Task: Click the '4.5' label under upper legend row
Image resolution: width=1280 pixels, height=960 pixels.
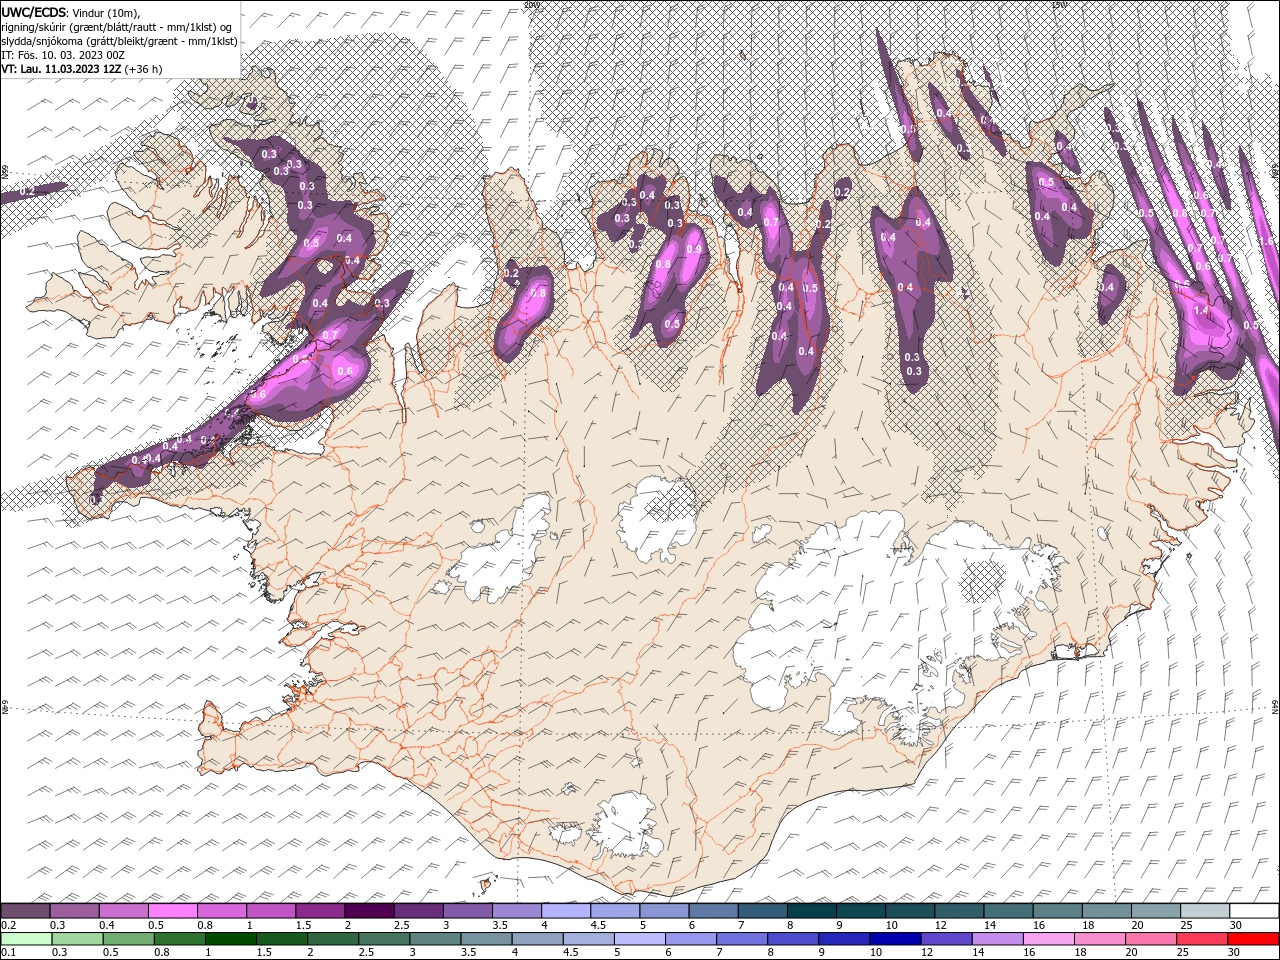Action: 597,925
